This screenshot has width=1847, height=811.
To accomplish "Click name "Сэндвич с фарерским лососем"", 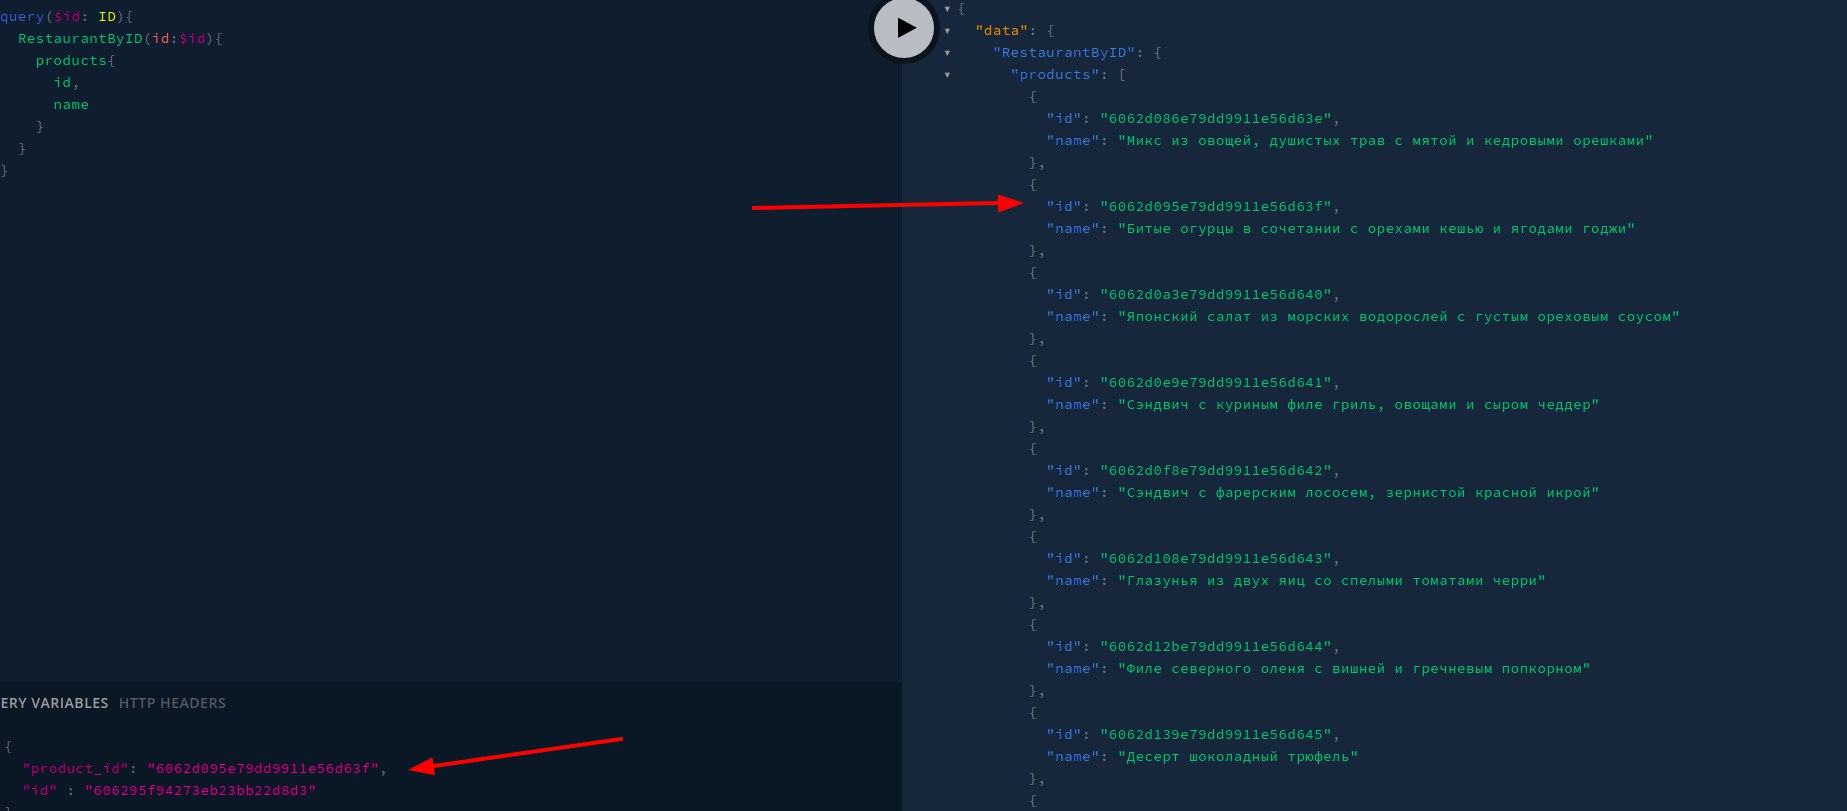I will coord(1359,493).
